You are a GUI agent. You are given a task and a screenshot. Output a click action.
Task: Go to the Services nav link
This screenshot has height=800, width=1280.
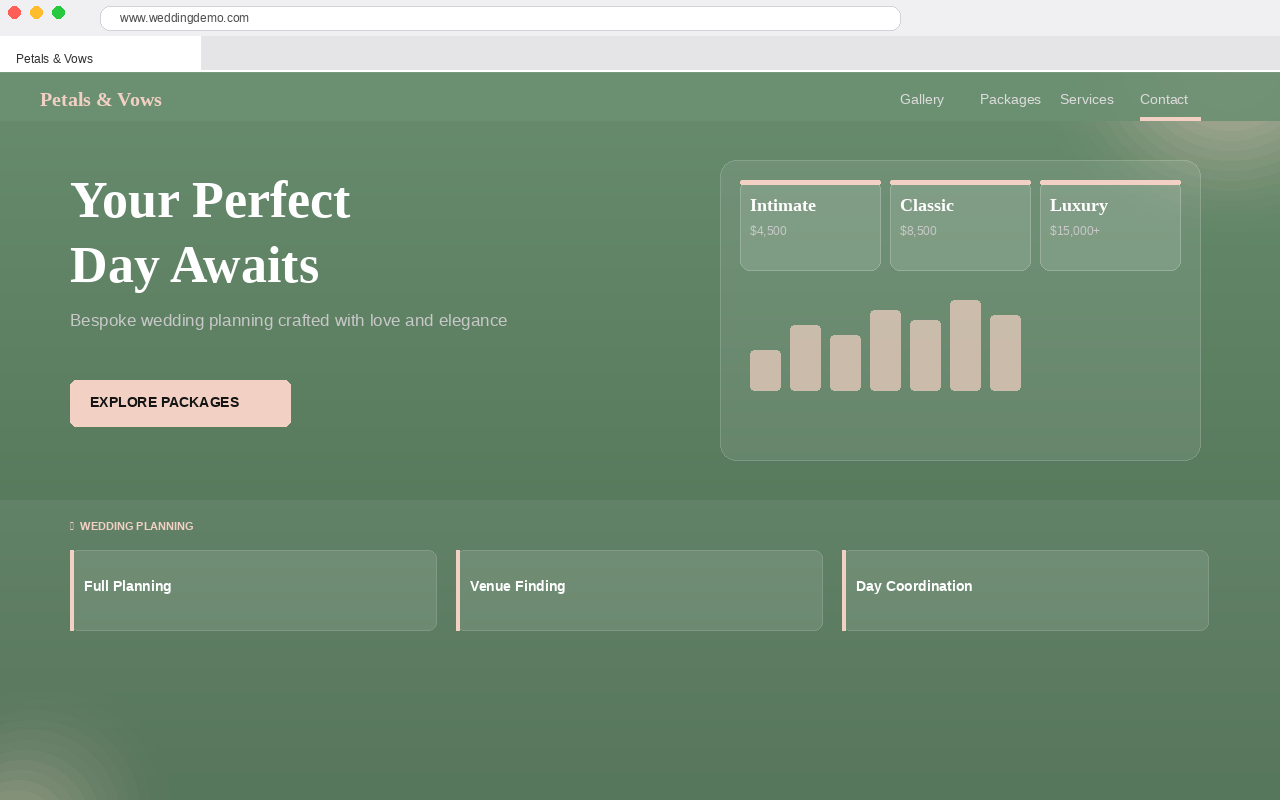point(1087,99)
